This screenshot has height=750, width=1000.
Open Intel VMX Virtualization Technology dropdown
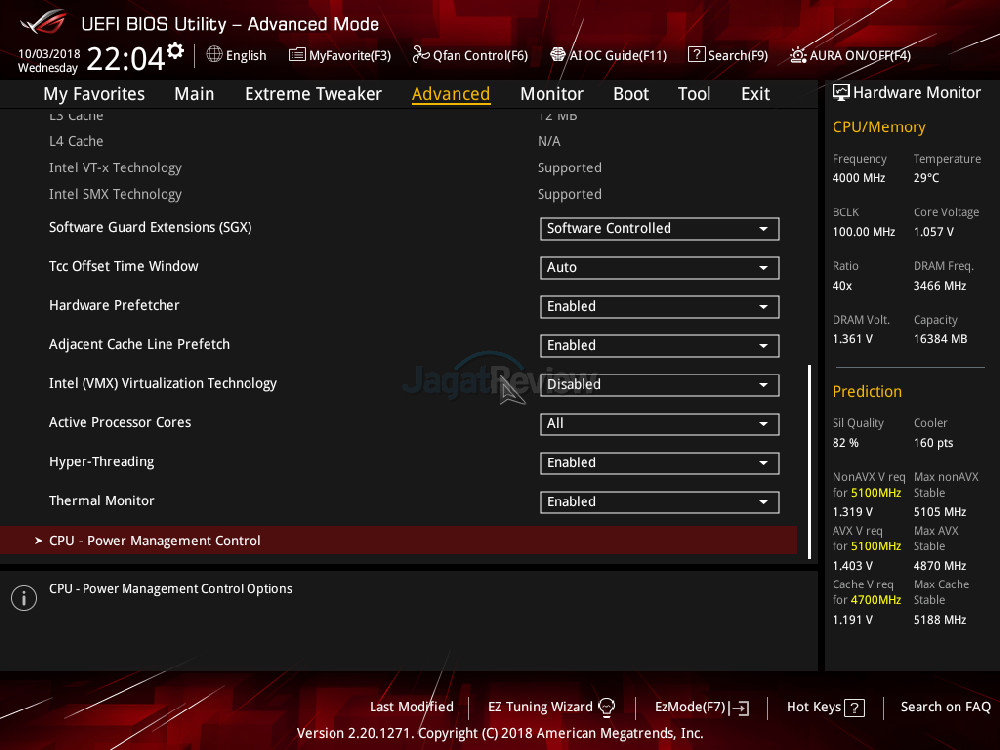click(x=659, y=385)
